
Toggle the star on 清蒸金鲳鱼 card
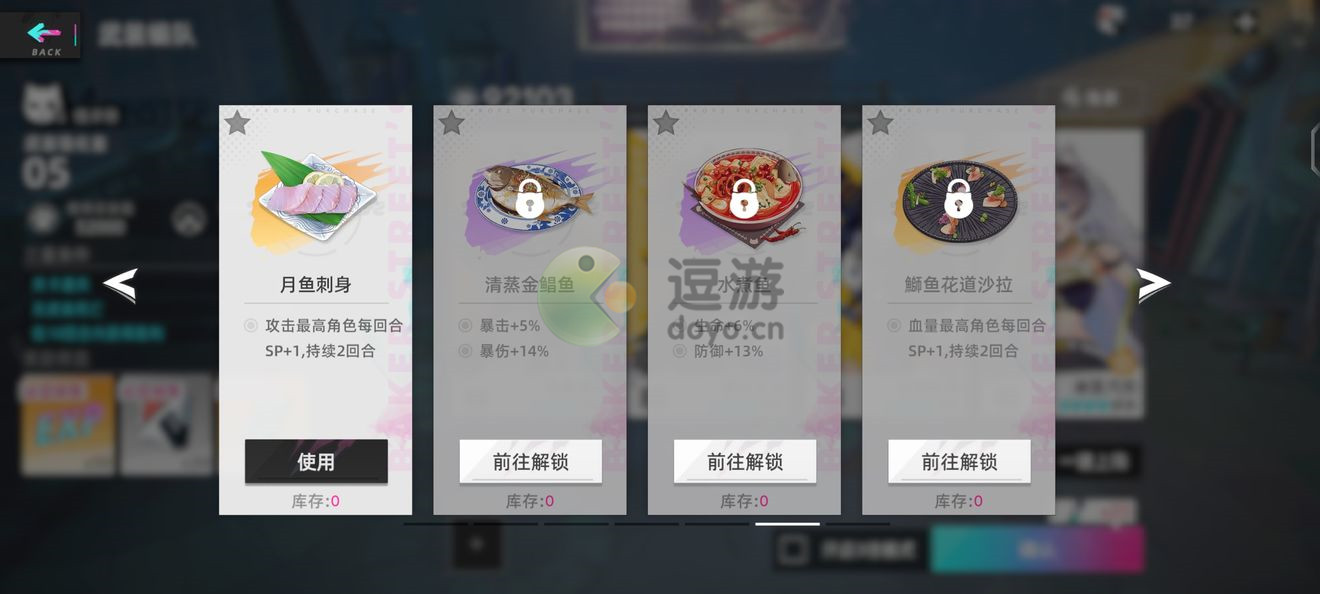click(x=452, y=123)
